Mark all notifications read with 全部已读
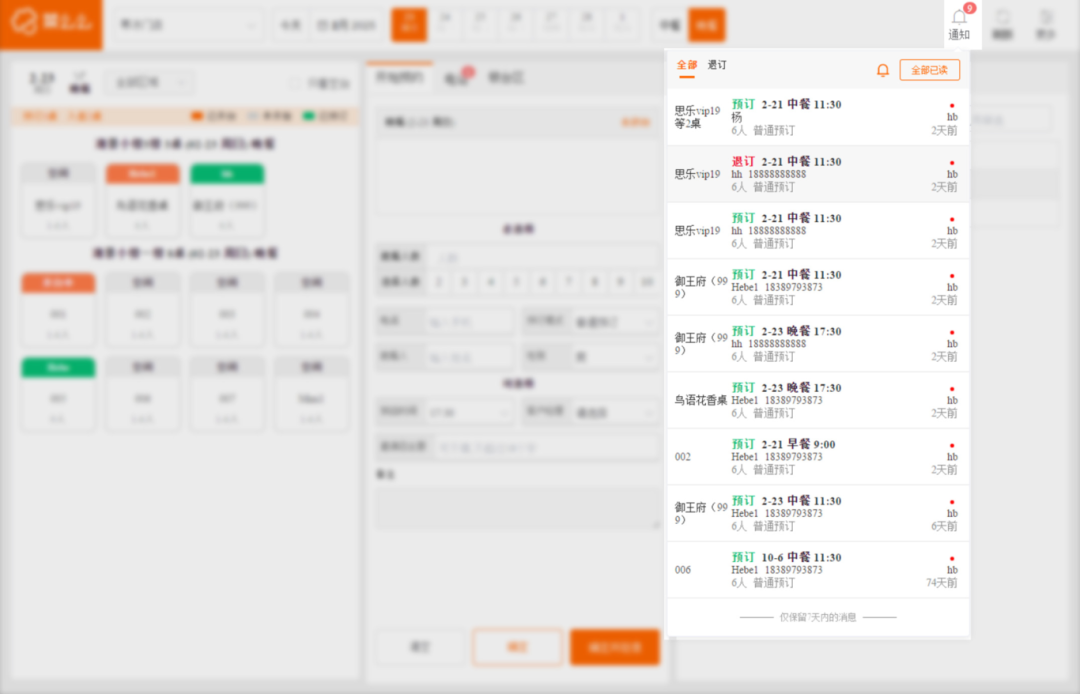 point(929,70)
